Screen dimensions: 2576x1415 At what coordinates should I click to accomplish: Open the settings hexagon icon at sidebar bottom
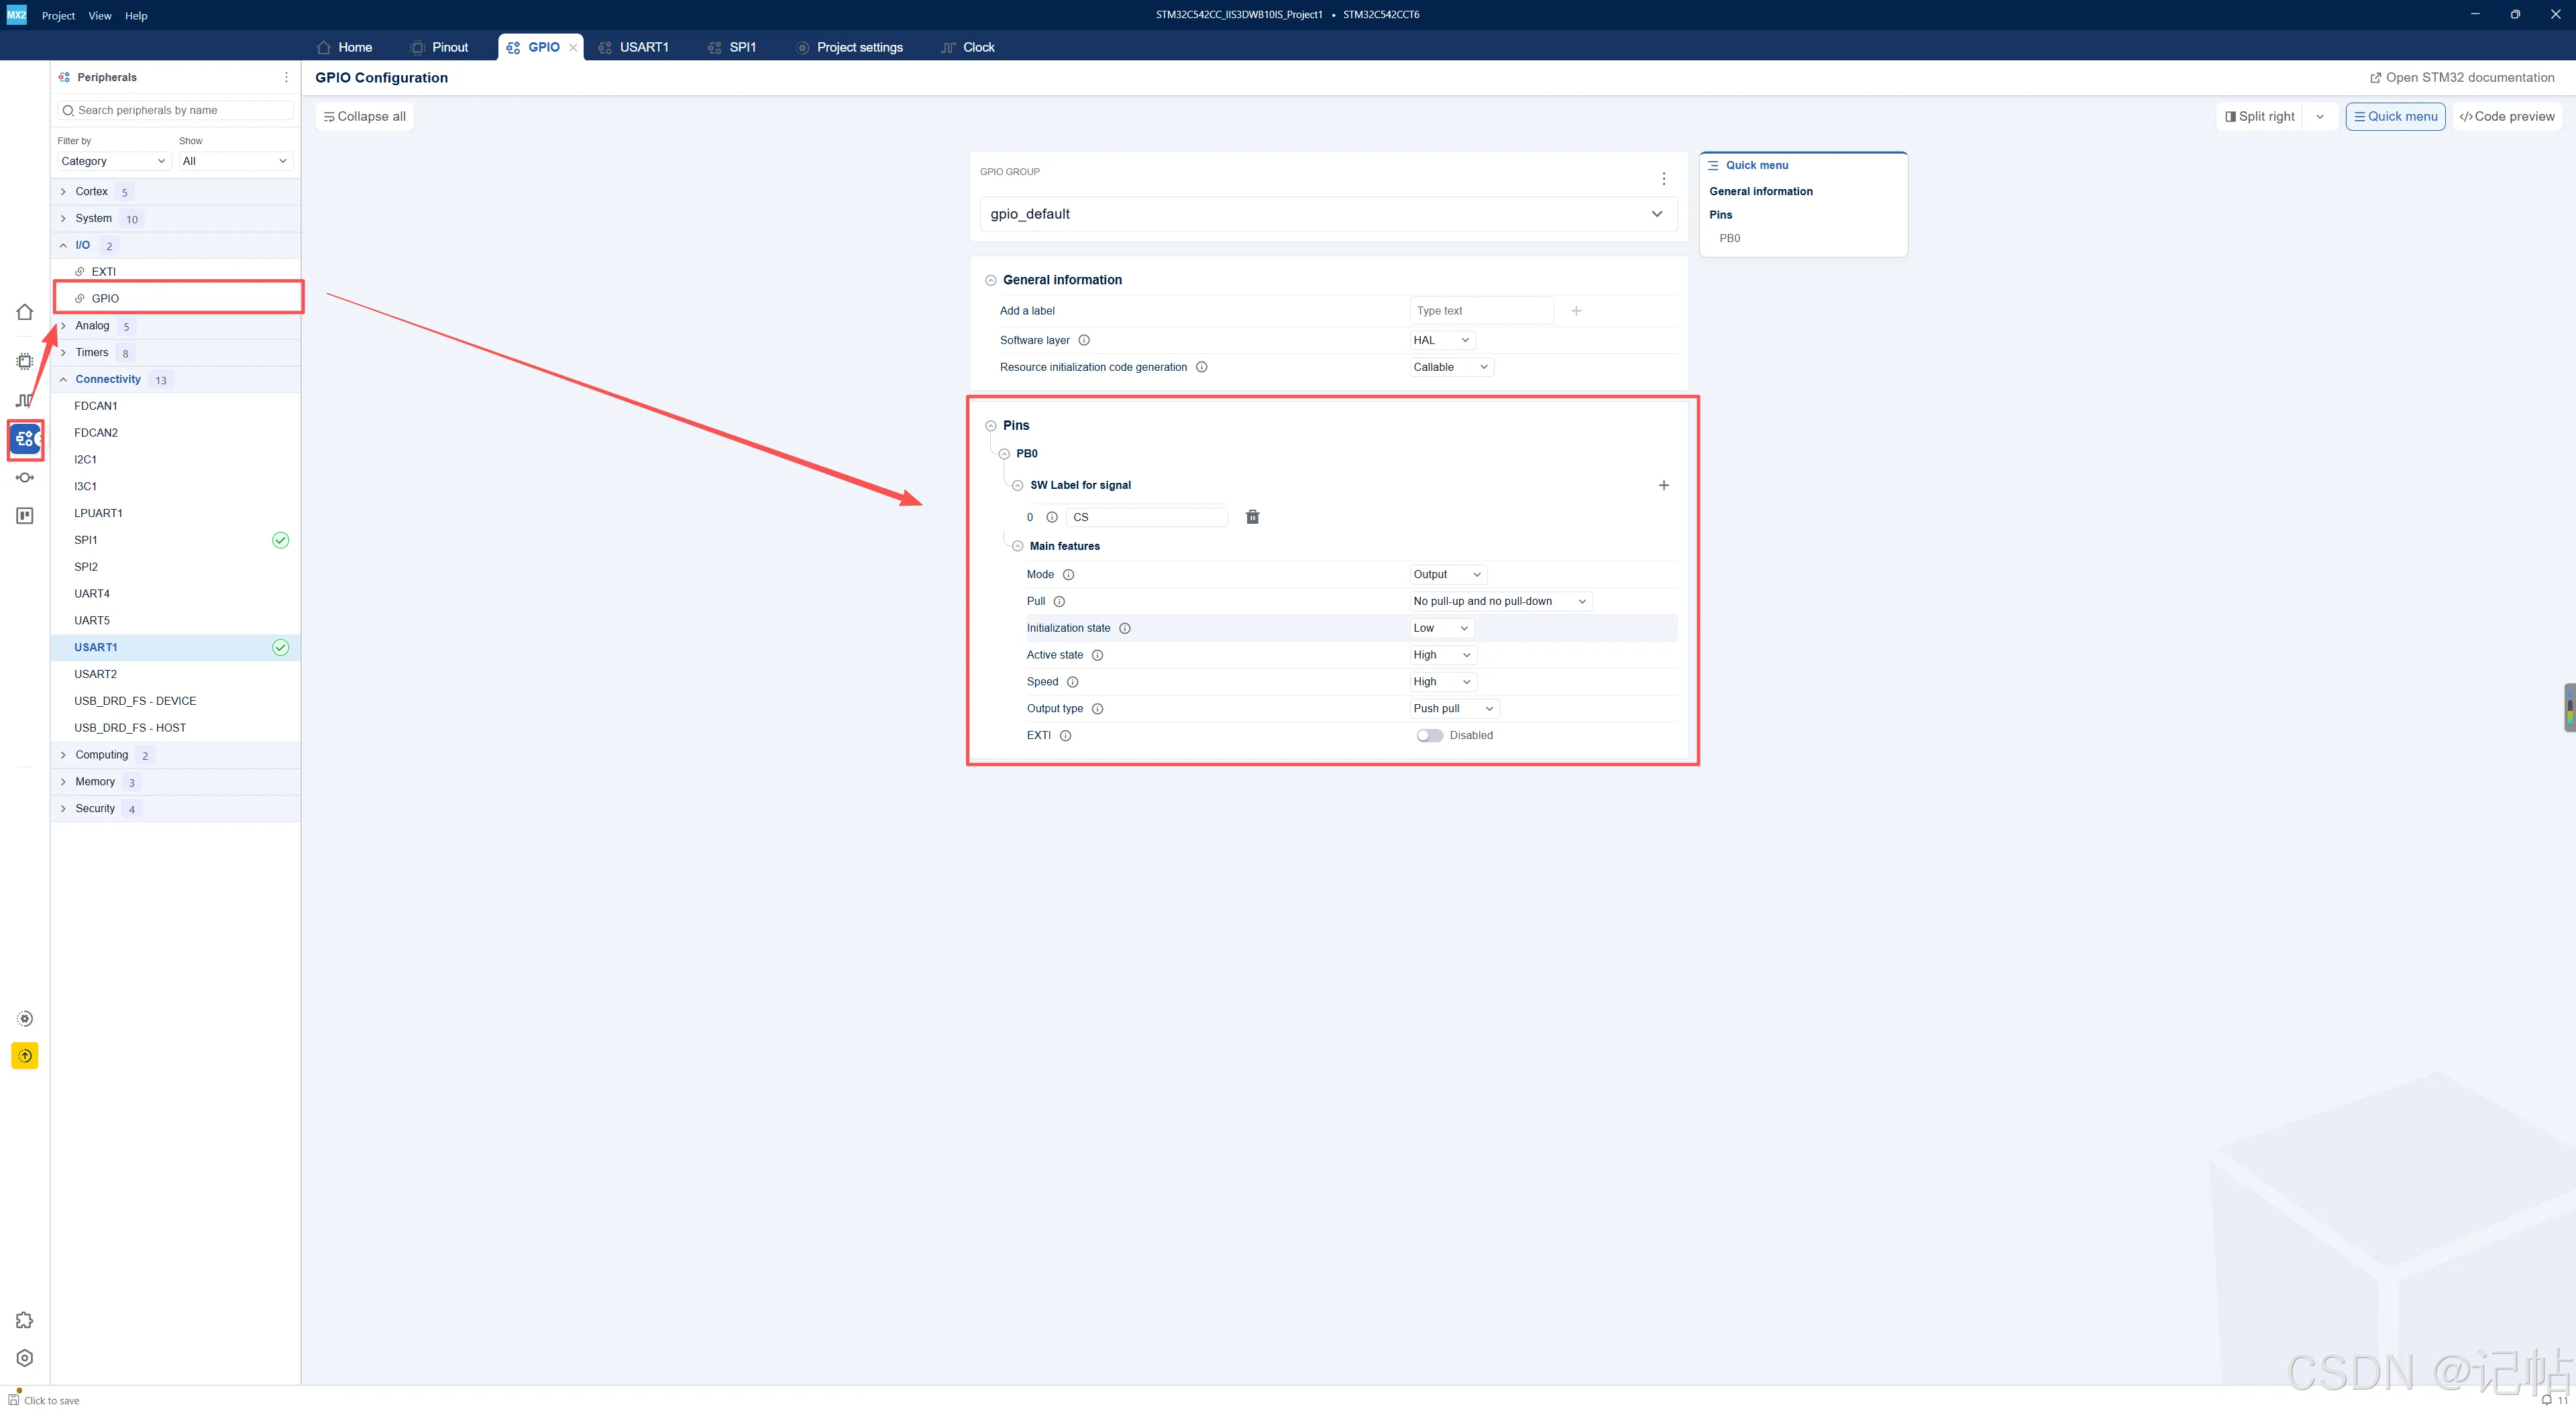pyautogui.click(x=25, y=1358)
